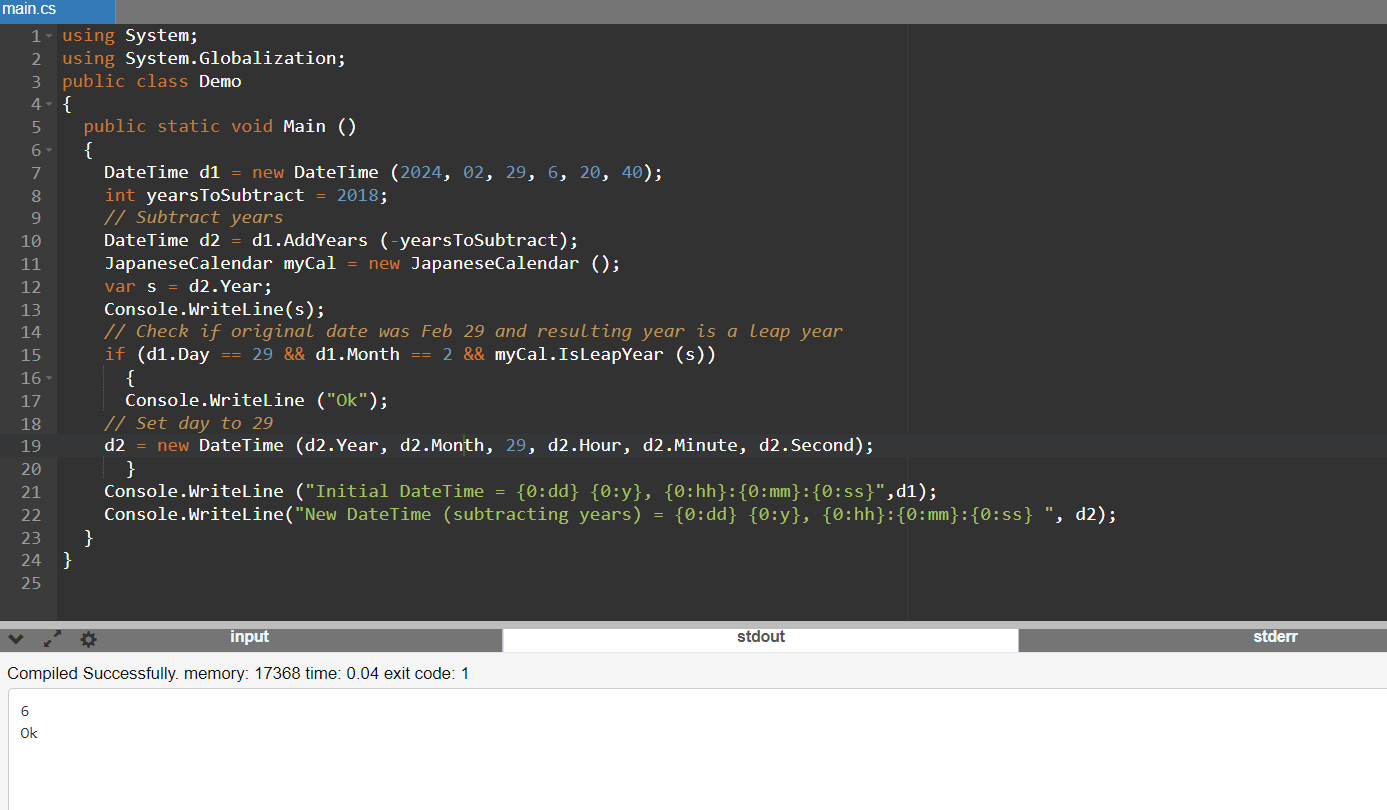Screen dimensions: 1387x810
Task: Switch to the main.cs file tab
Action: 57,10
